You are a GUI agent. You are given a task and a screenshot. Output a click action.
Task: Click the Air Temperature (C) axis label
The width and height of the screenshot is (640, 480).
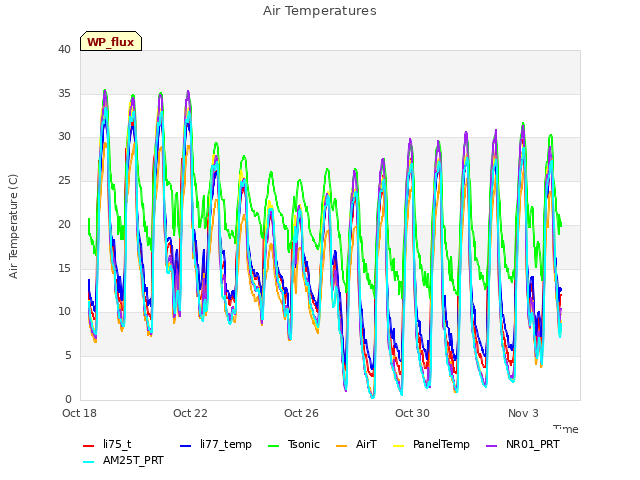pyautogui.click(x=13, y=226)
